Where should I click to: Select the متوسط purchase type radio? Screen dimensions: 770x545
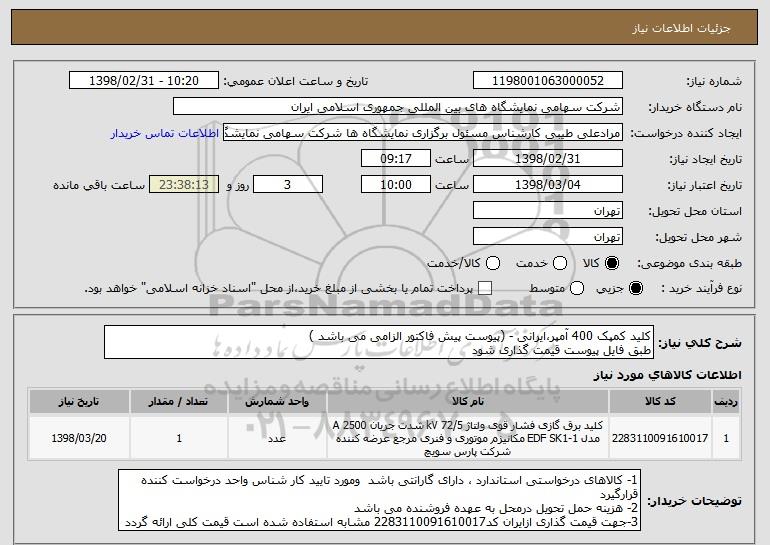tap(577, 288)
